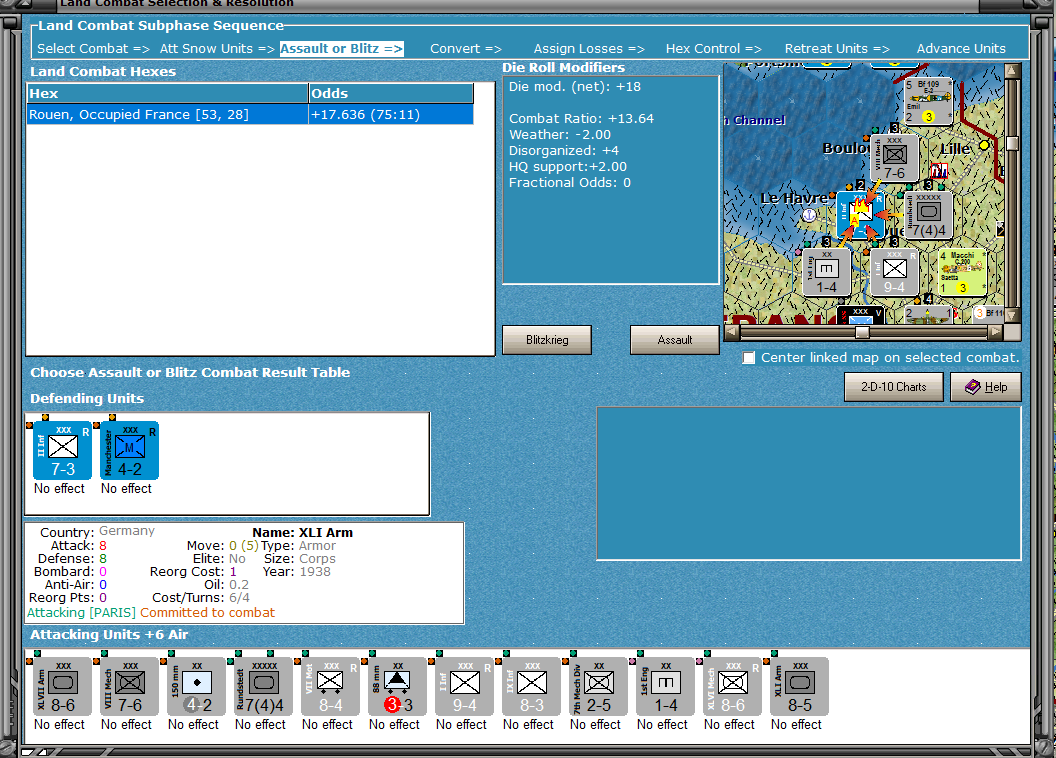The height and width of the screenshot is (758, 1056).
Task: Choose the Assault combat table
Action: coord(675,340)
